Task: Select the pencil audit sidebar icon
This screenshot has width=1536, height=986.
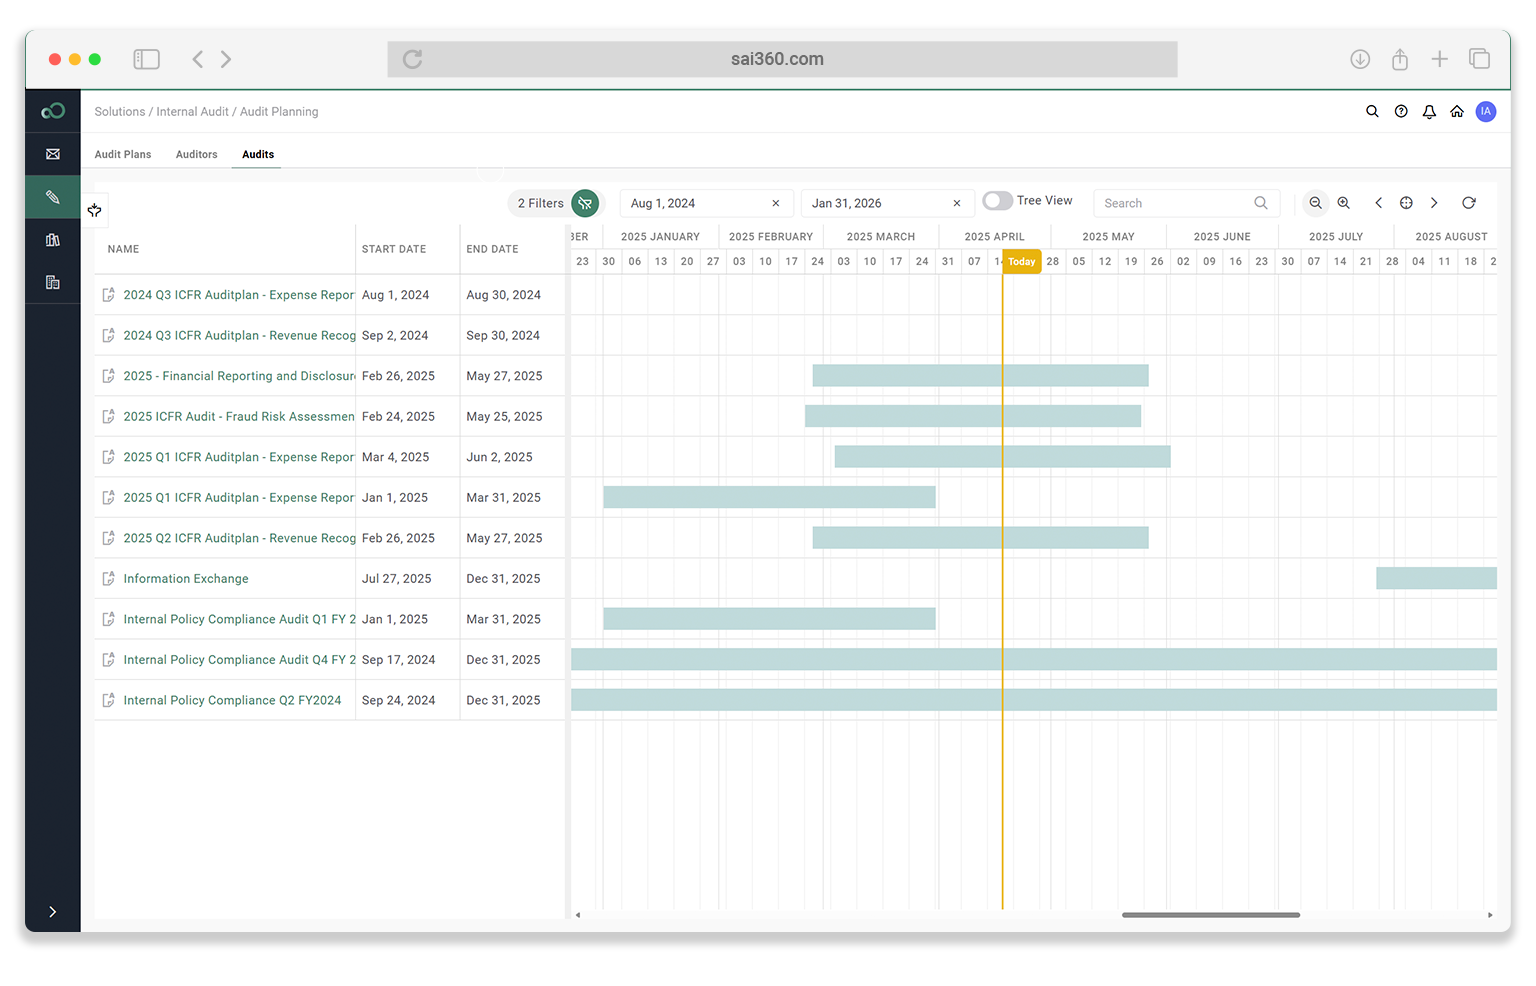Action: (53, 197)
